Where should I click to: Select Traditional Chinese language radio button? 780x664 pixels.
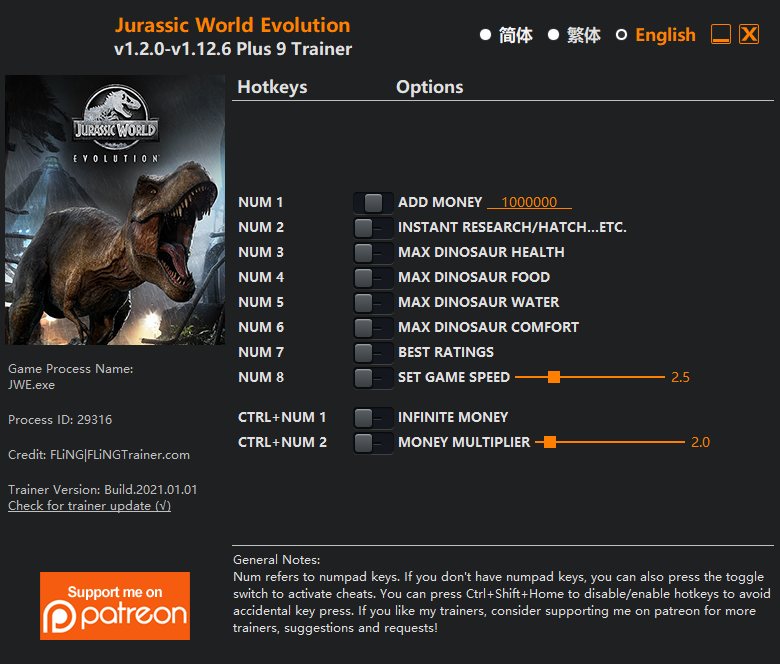(553, 35)
